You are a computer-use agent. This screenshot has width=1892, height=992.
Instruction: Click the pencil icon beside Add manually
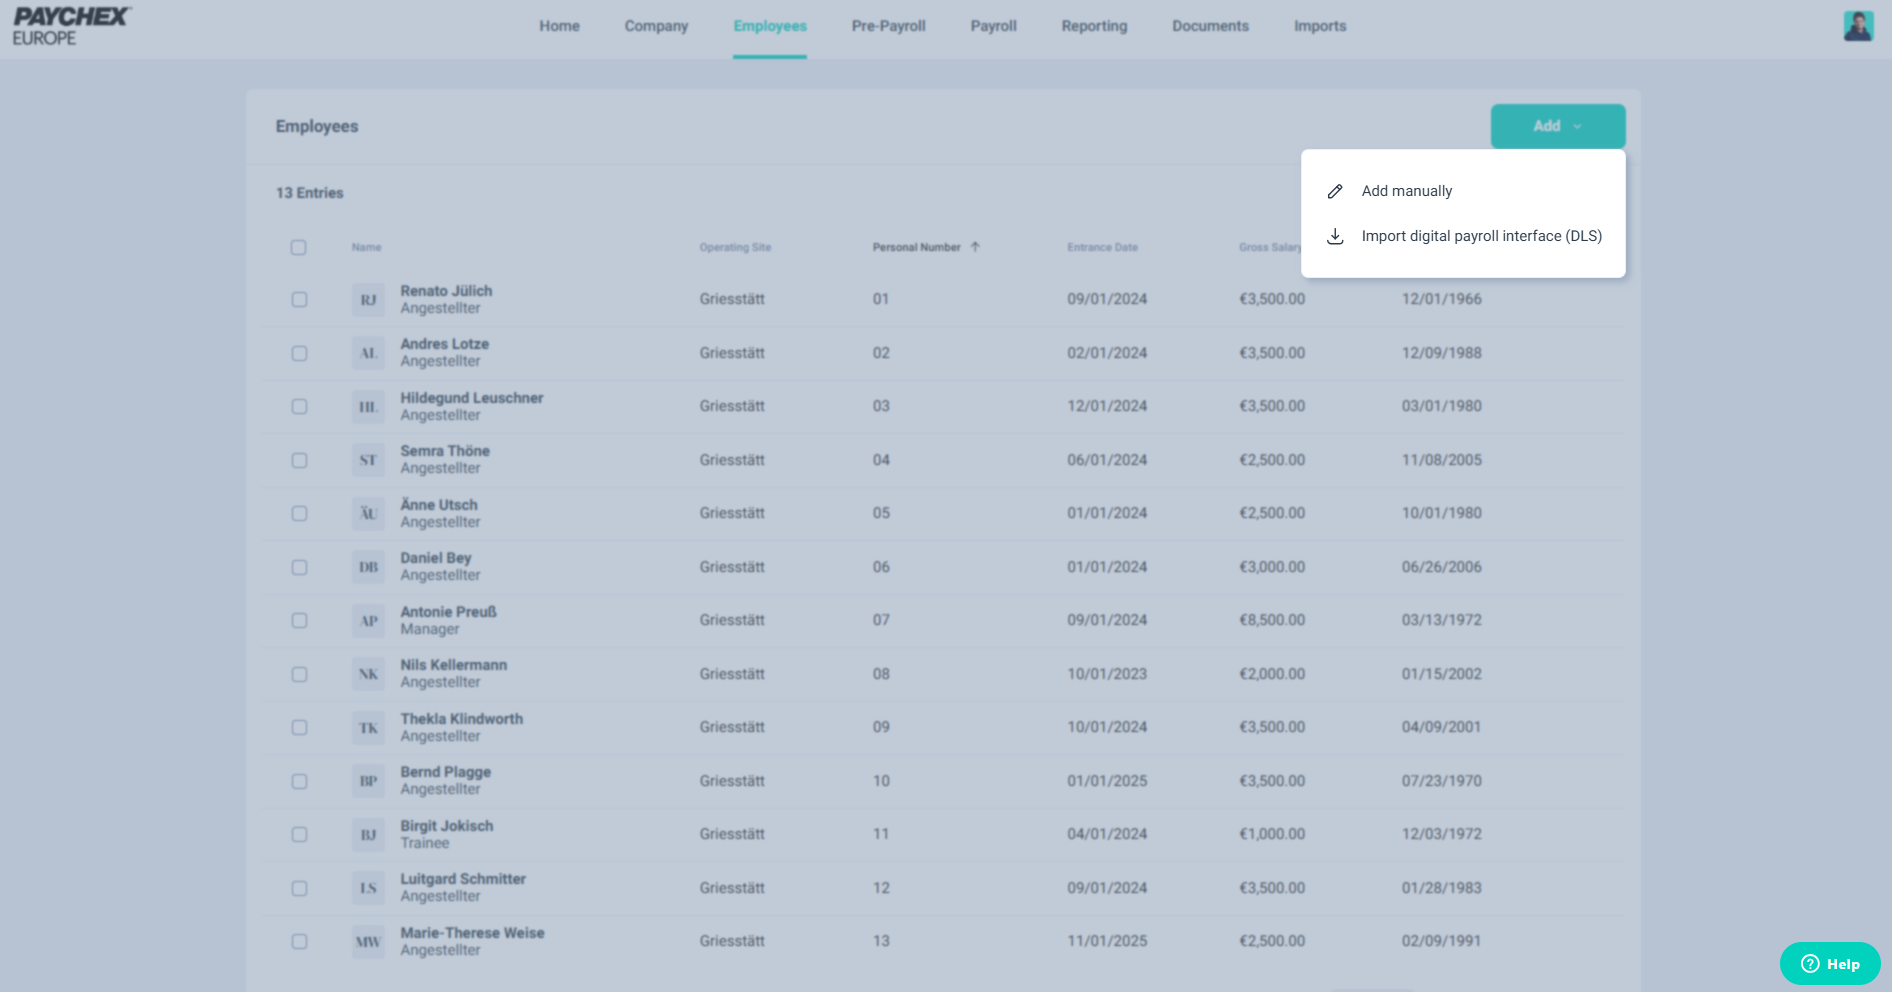point(1334,191)
